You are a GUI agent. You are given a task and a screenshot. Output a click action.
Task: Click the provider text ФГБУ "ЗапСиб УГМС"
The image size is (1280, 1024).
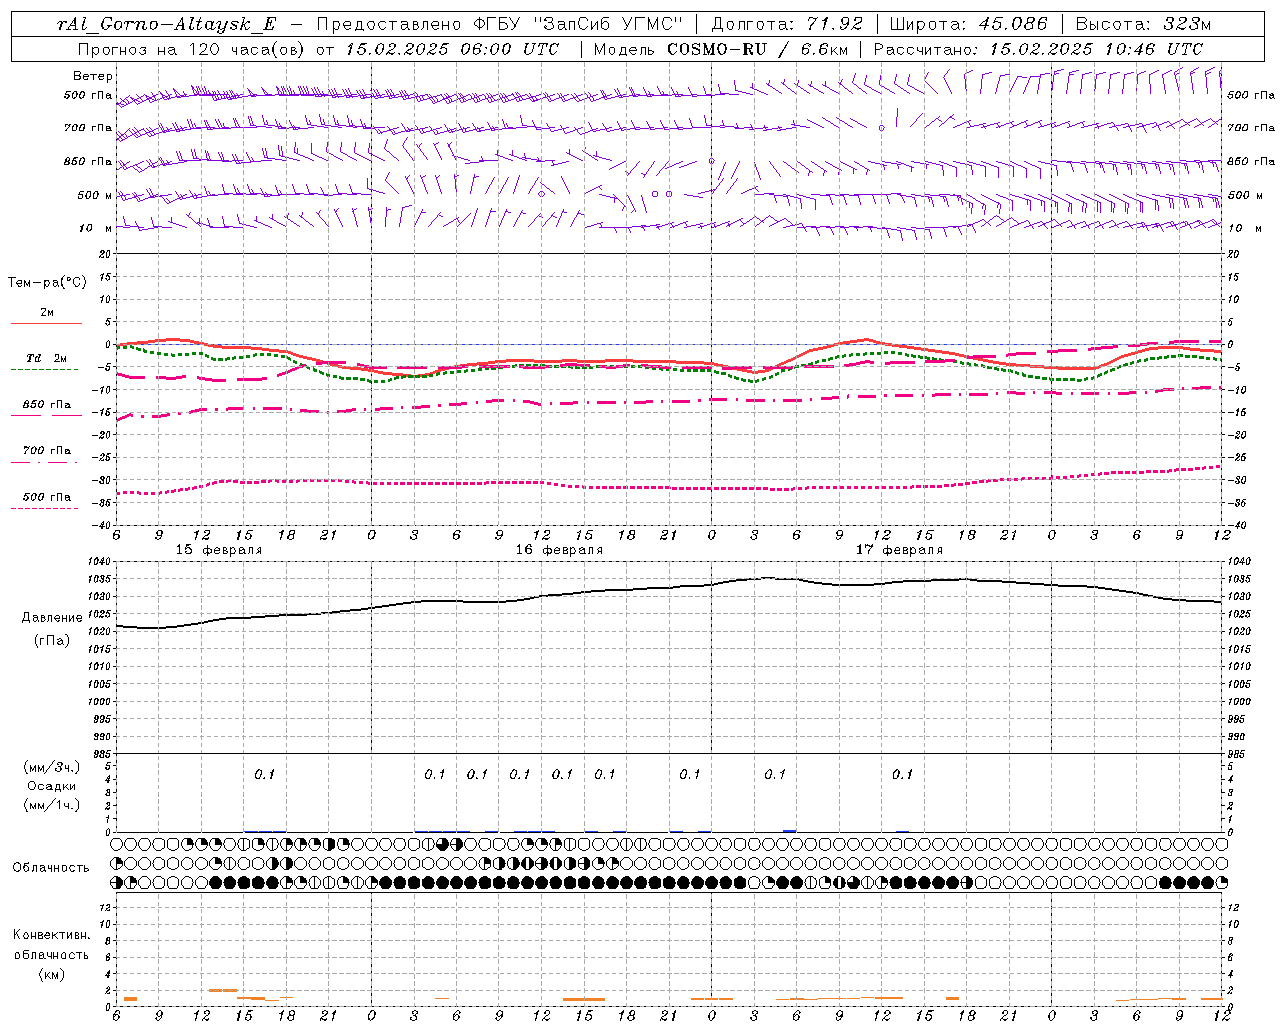(576, 24)
